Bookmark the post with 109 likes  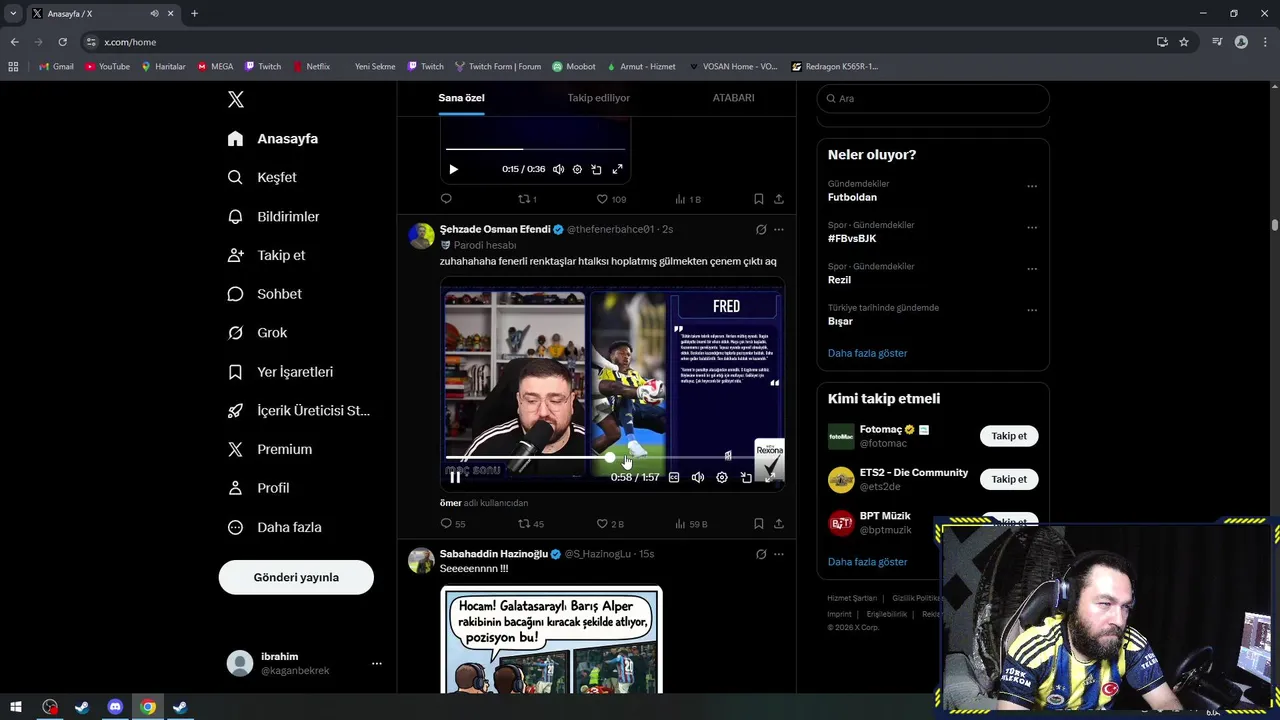tap(759, 199)
